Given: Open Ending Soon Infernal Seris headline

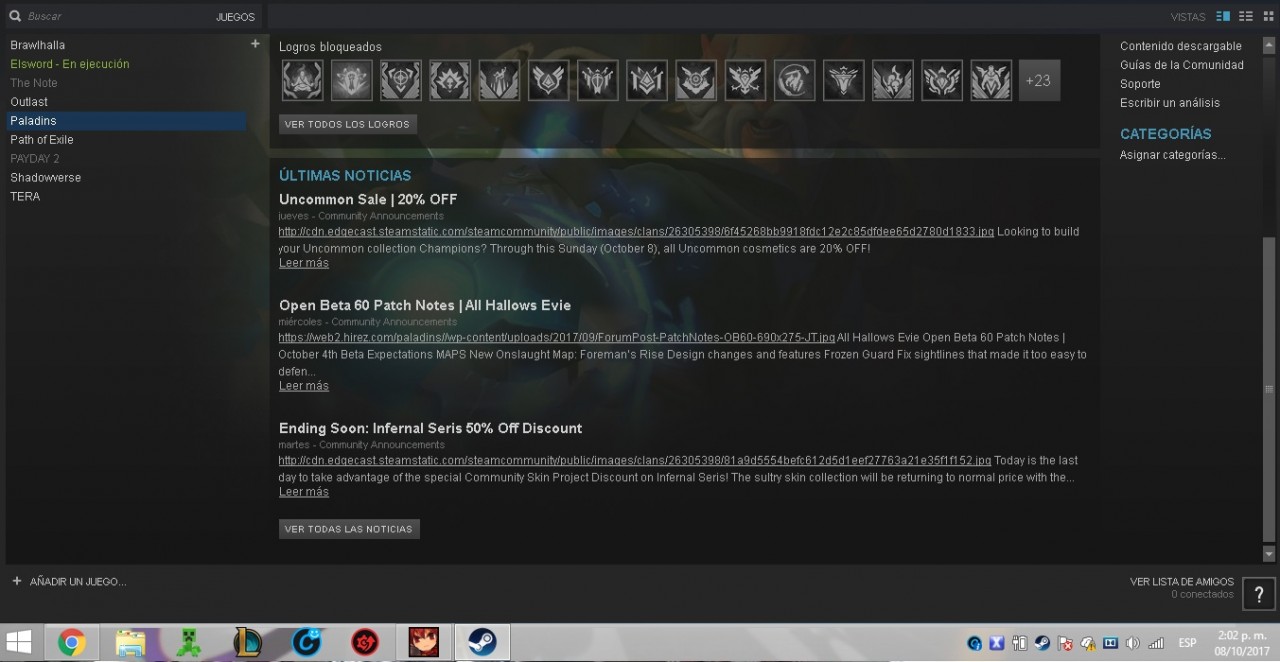Looking at the screenshot, I should [430, 428].
